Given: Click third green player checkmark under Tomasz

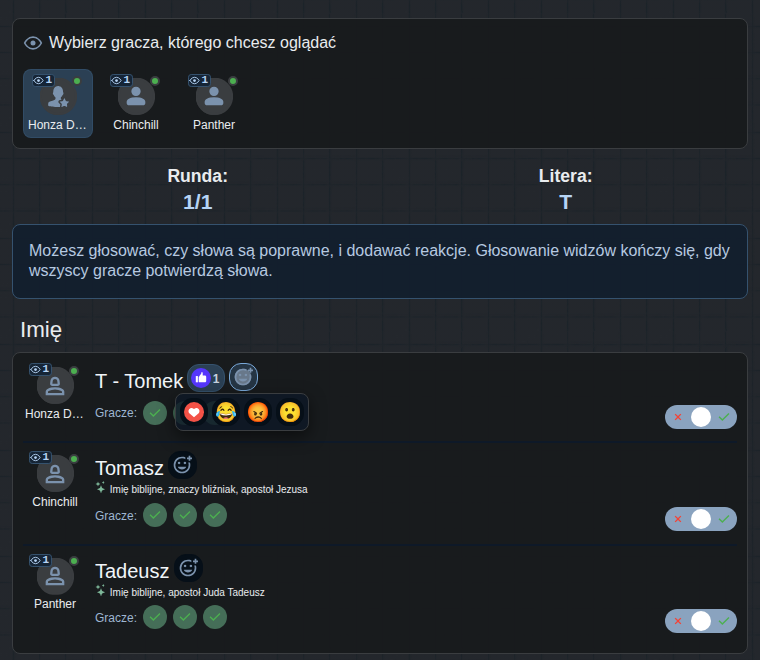Looking at the screenshot, I should (x=215, y=515).
